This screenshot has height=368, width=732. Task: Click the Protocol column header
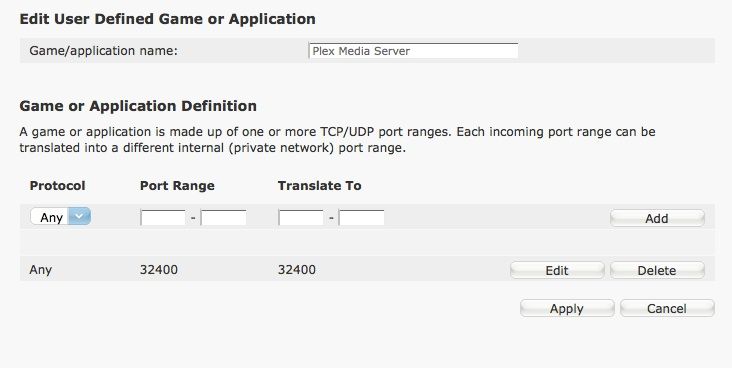(x=57, y=185)
